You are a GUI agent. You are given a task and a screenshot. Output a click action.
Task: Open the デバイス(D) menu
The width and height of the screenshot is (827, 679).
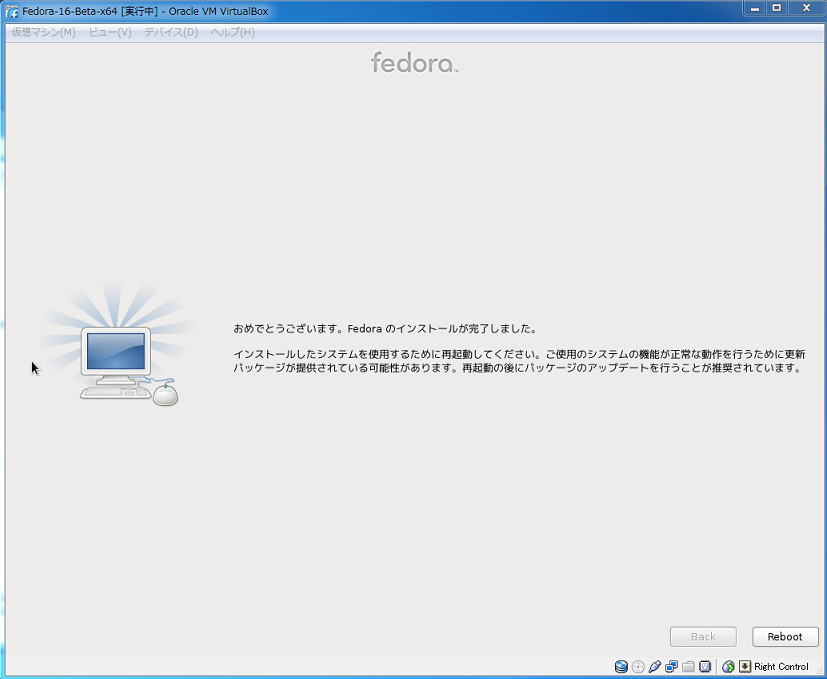tap(170, 32)
